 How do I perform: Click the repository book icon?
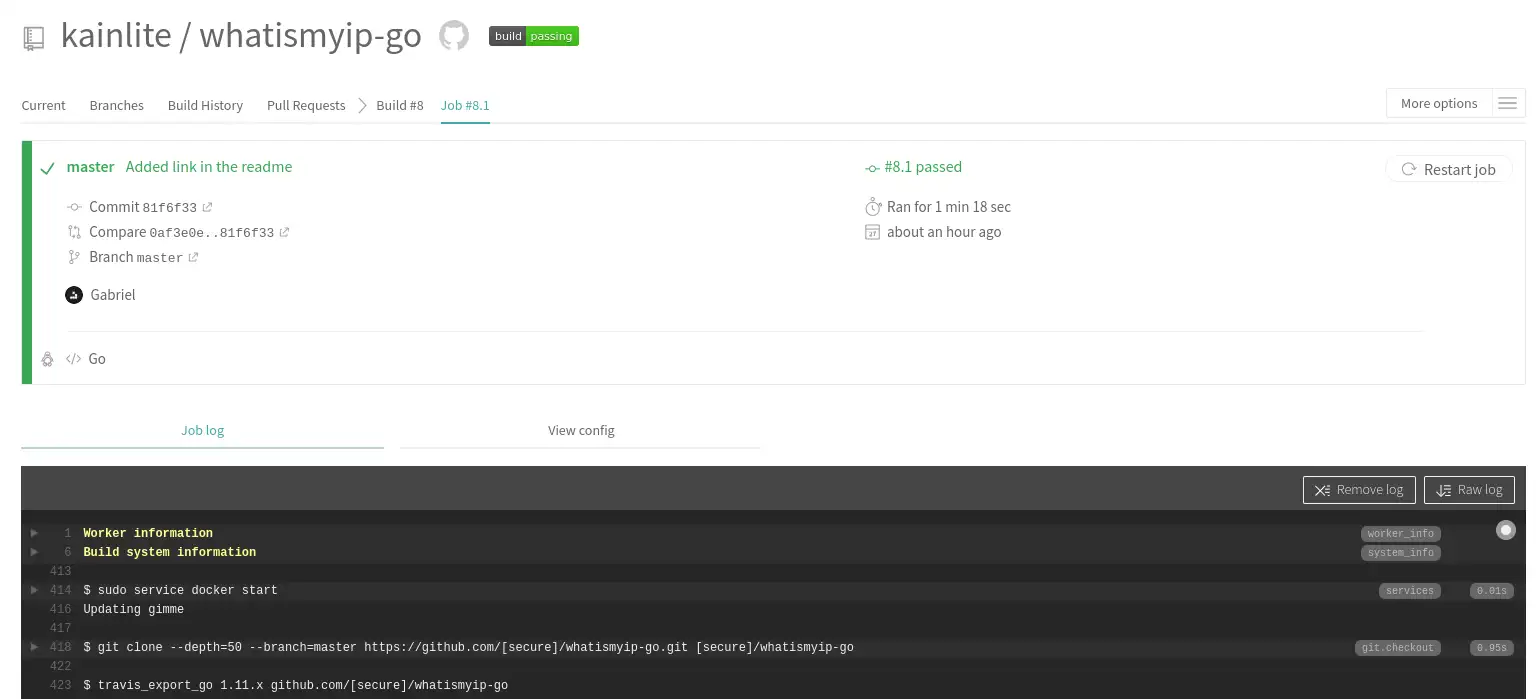[x=34, y=38]
